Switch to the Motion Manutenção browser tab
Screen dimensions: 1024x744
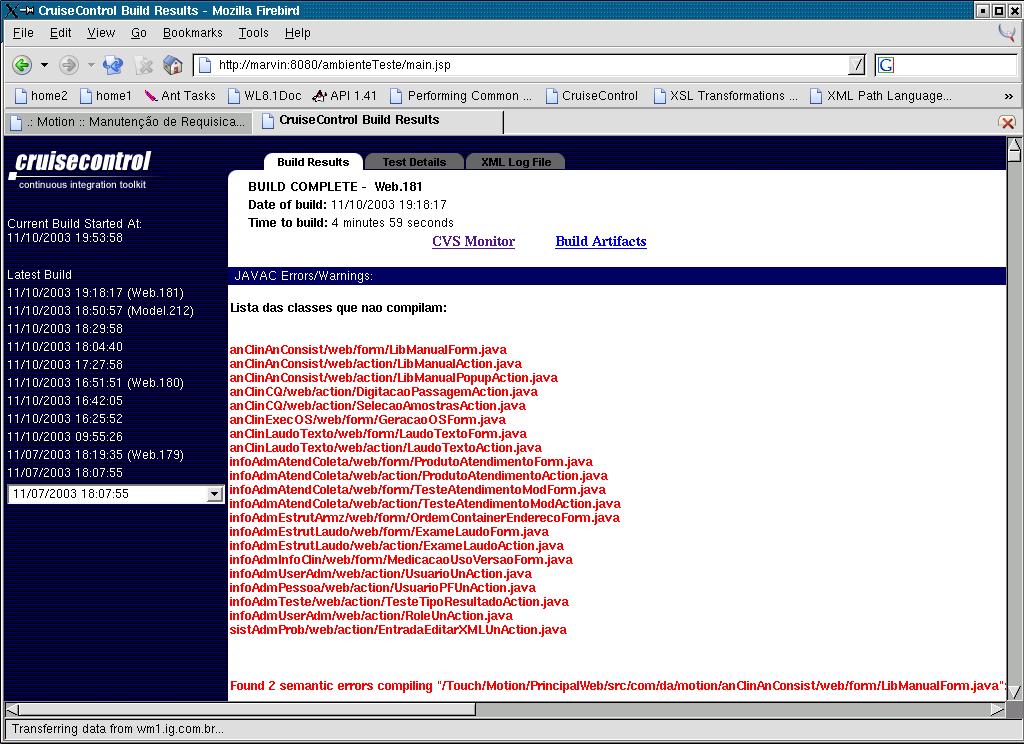[x=128, y=122]
